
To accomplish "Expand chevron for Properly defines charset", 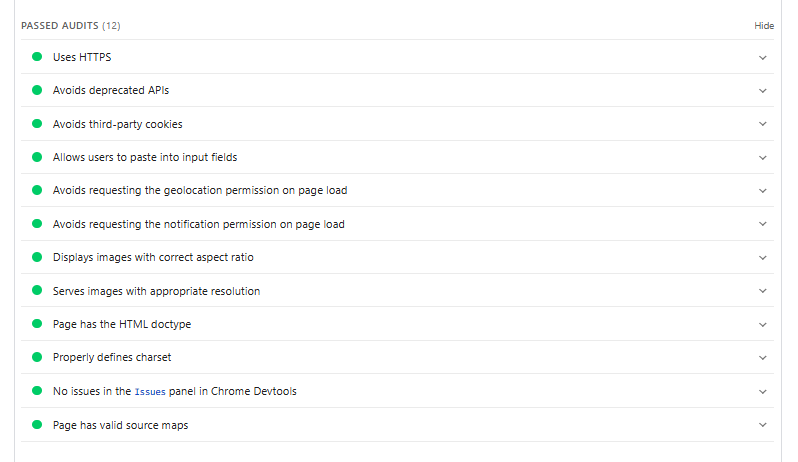I will pyautogui.click(x=762, y=357).
